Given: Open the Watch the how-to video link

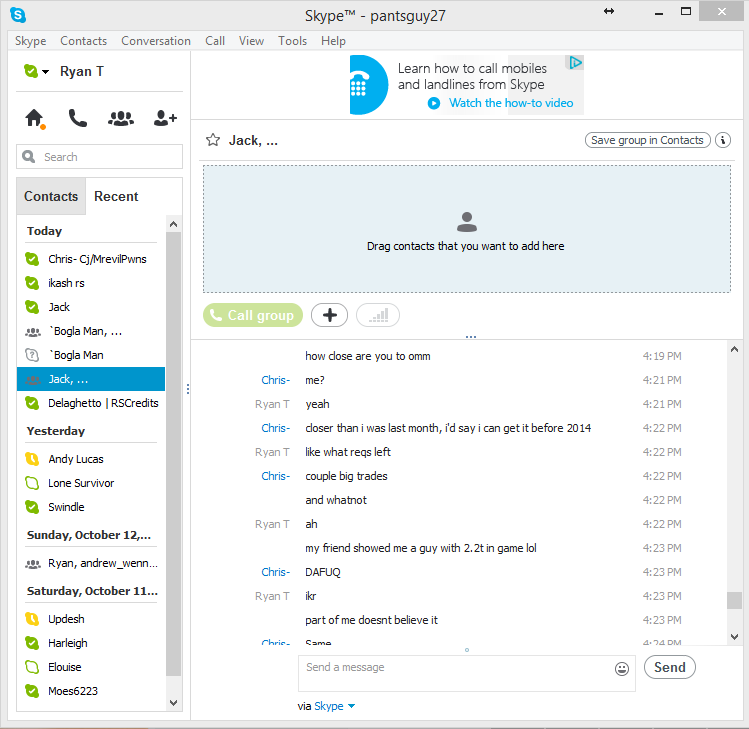Looking at the screenshot, I should (x=511, y=103).
